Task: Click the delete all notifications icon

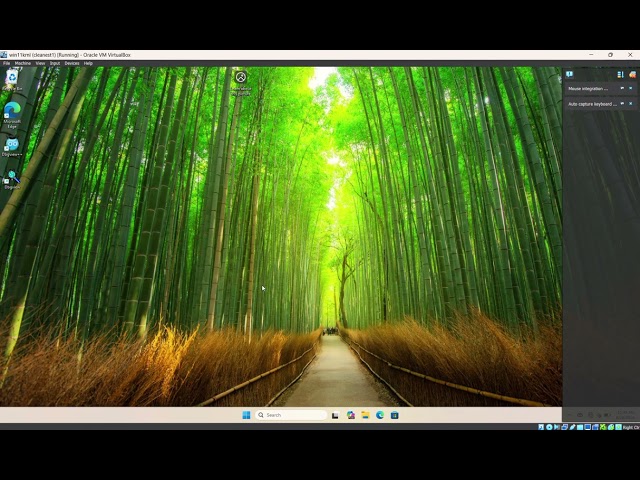Action: (632, 74)
